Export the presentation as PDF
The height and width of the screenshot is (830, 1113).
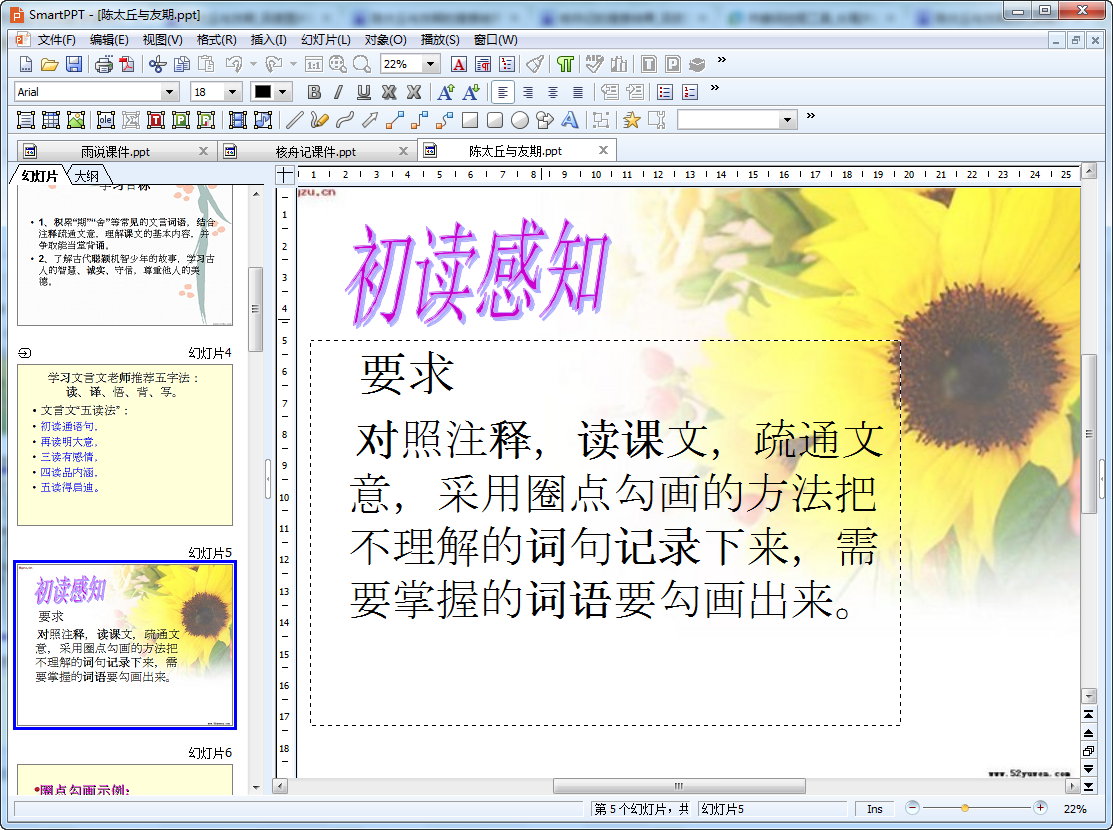coord(127,65)
